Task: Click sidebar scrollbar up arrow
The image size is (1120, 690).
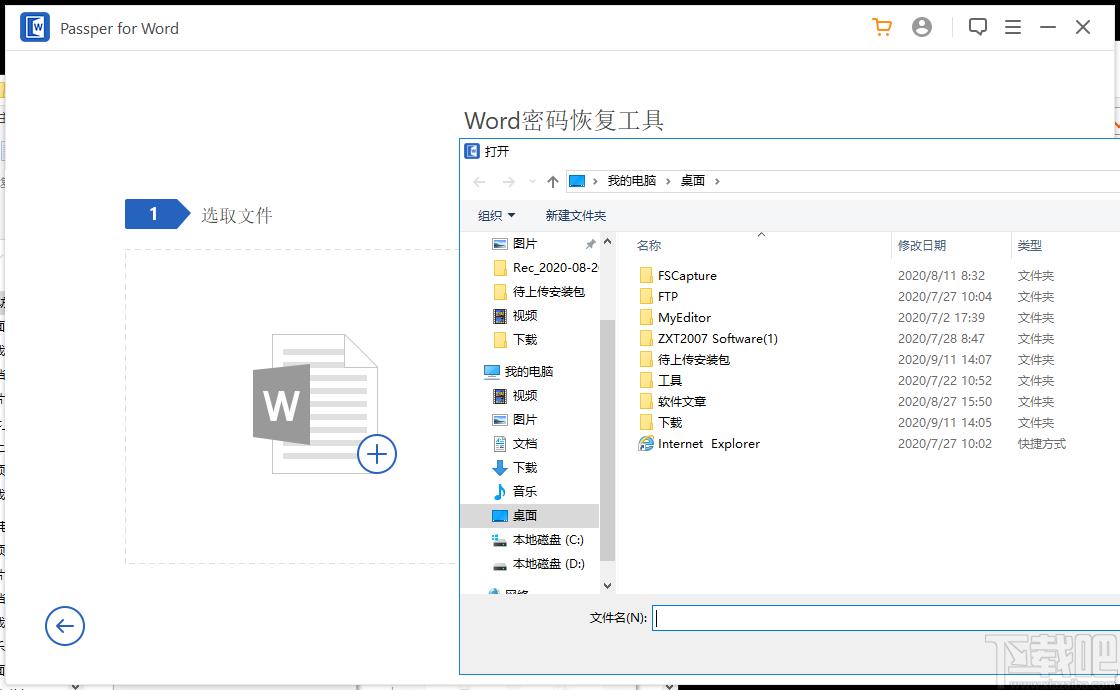Action: (x=607, y=242)
